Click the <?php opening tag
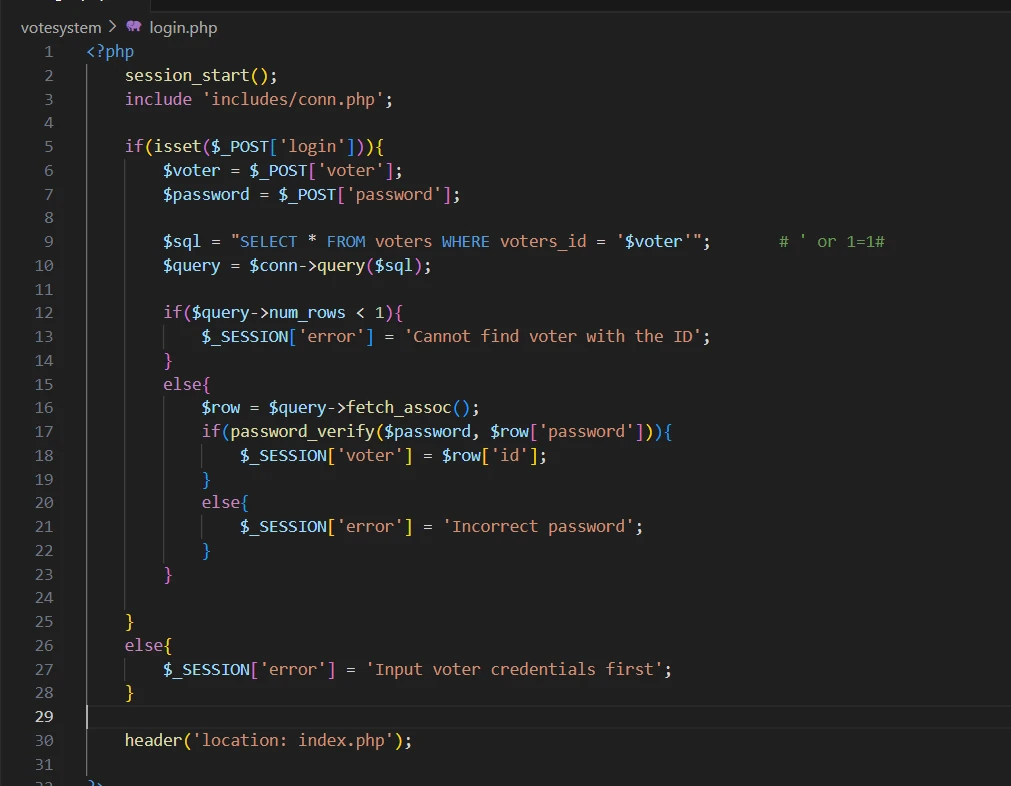Viewport: 1011px width, 786px height. tap(110, 52)
